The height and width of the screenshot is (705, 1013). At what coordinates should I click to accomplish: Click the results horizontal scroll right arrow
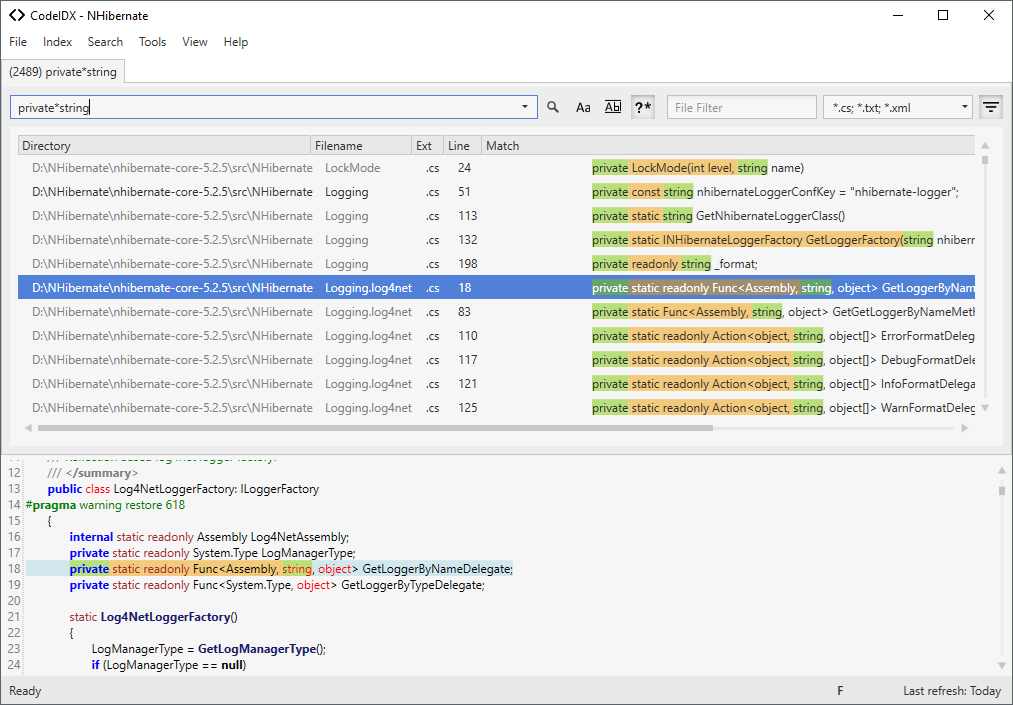[965, 428]
